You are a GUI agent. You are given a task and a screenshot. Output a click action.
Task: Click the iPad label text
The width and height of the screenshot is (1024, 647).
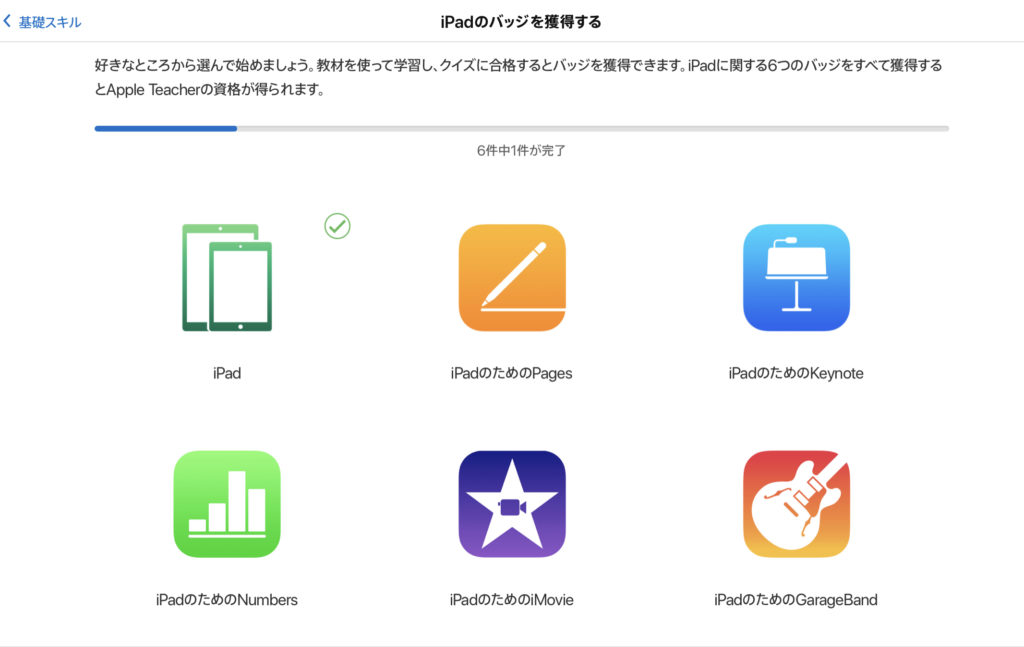[x=227, y=374]
